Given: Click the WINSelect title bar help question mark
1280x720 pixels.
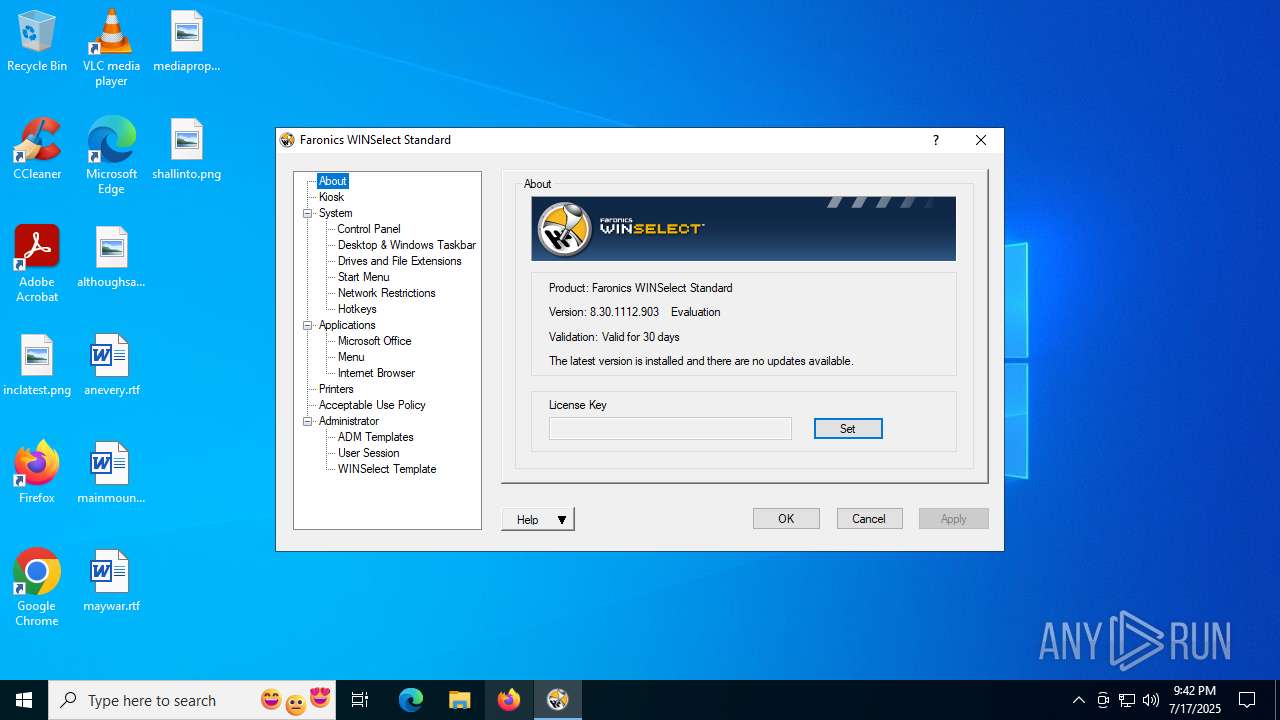Looking at the screenshot, I should point(936,140).
